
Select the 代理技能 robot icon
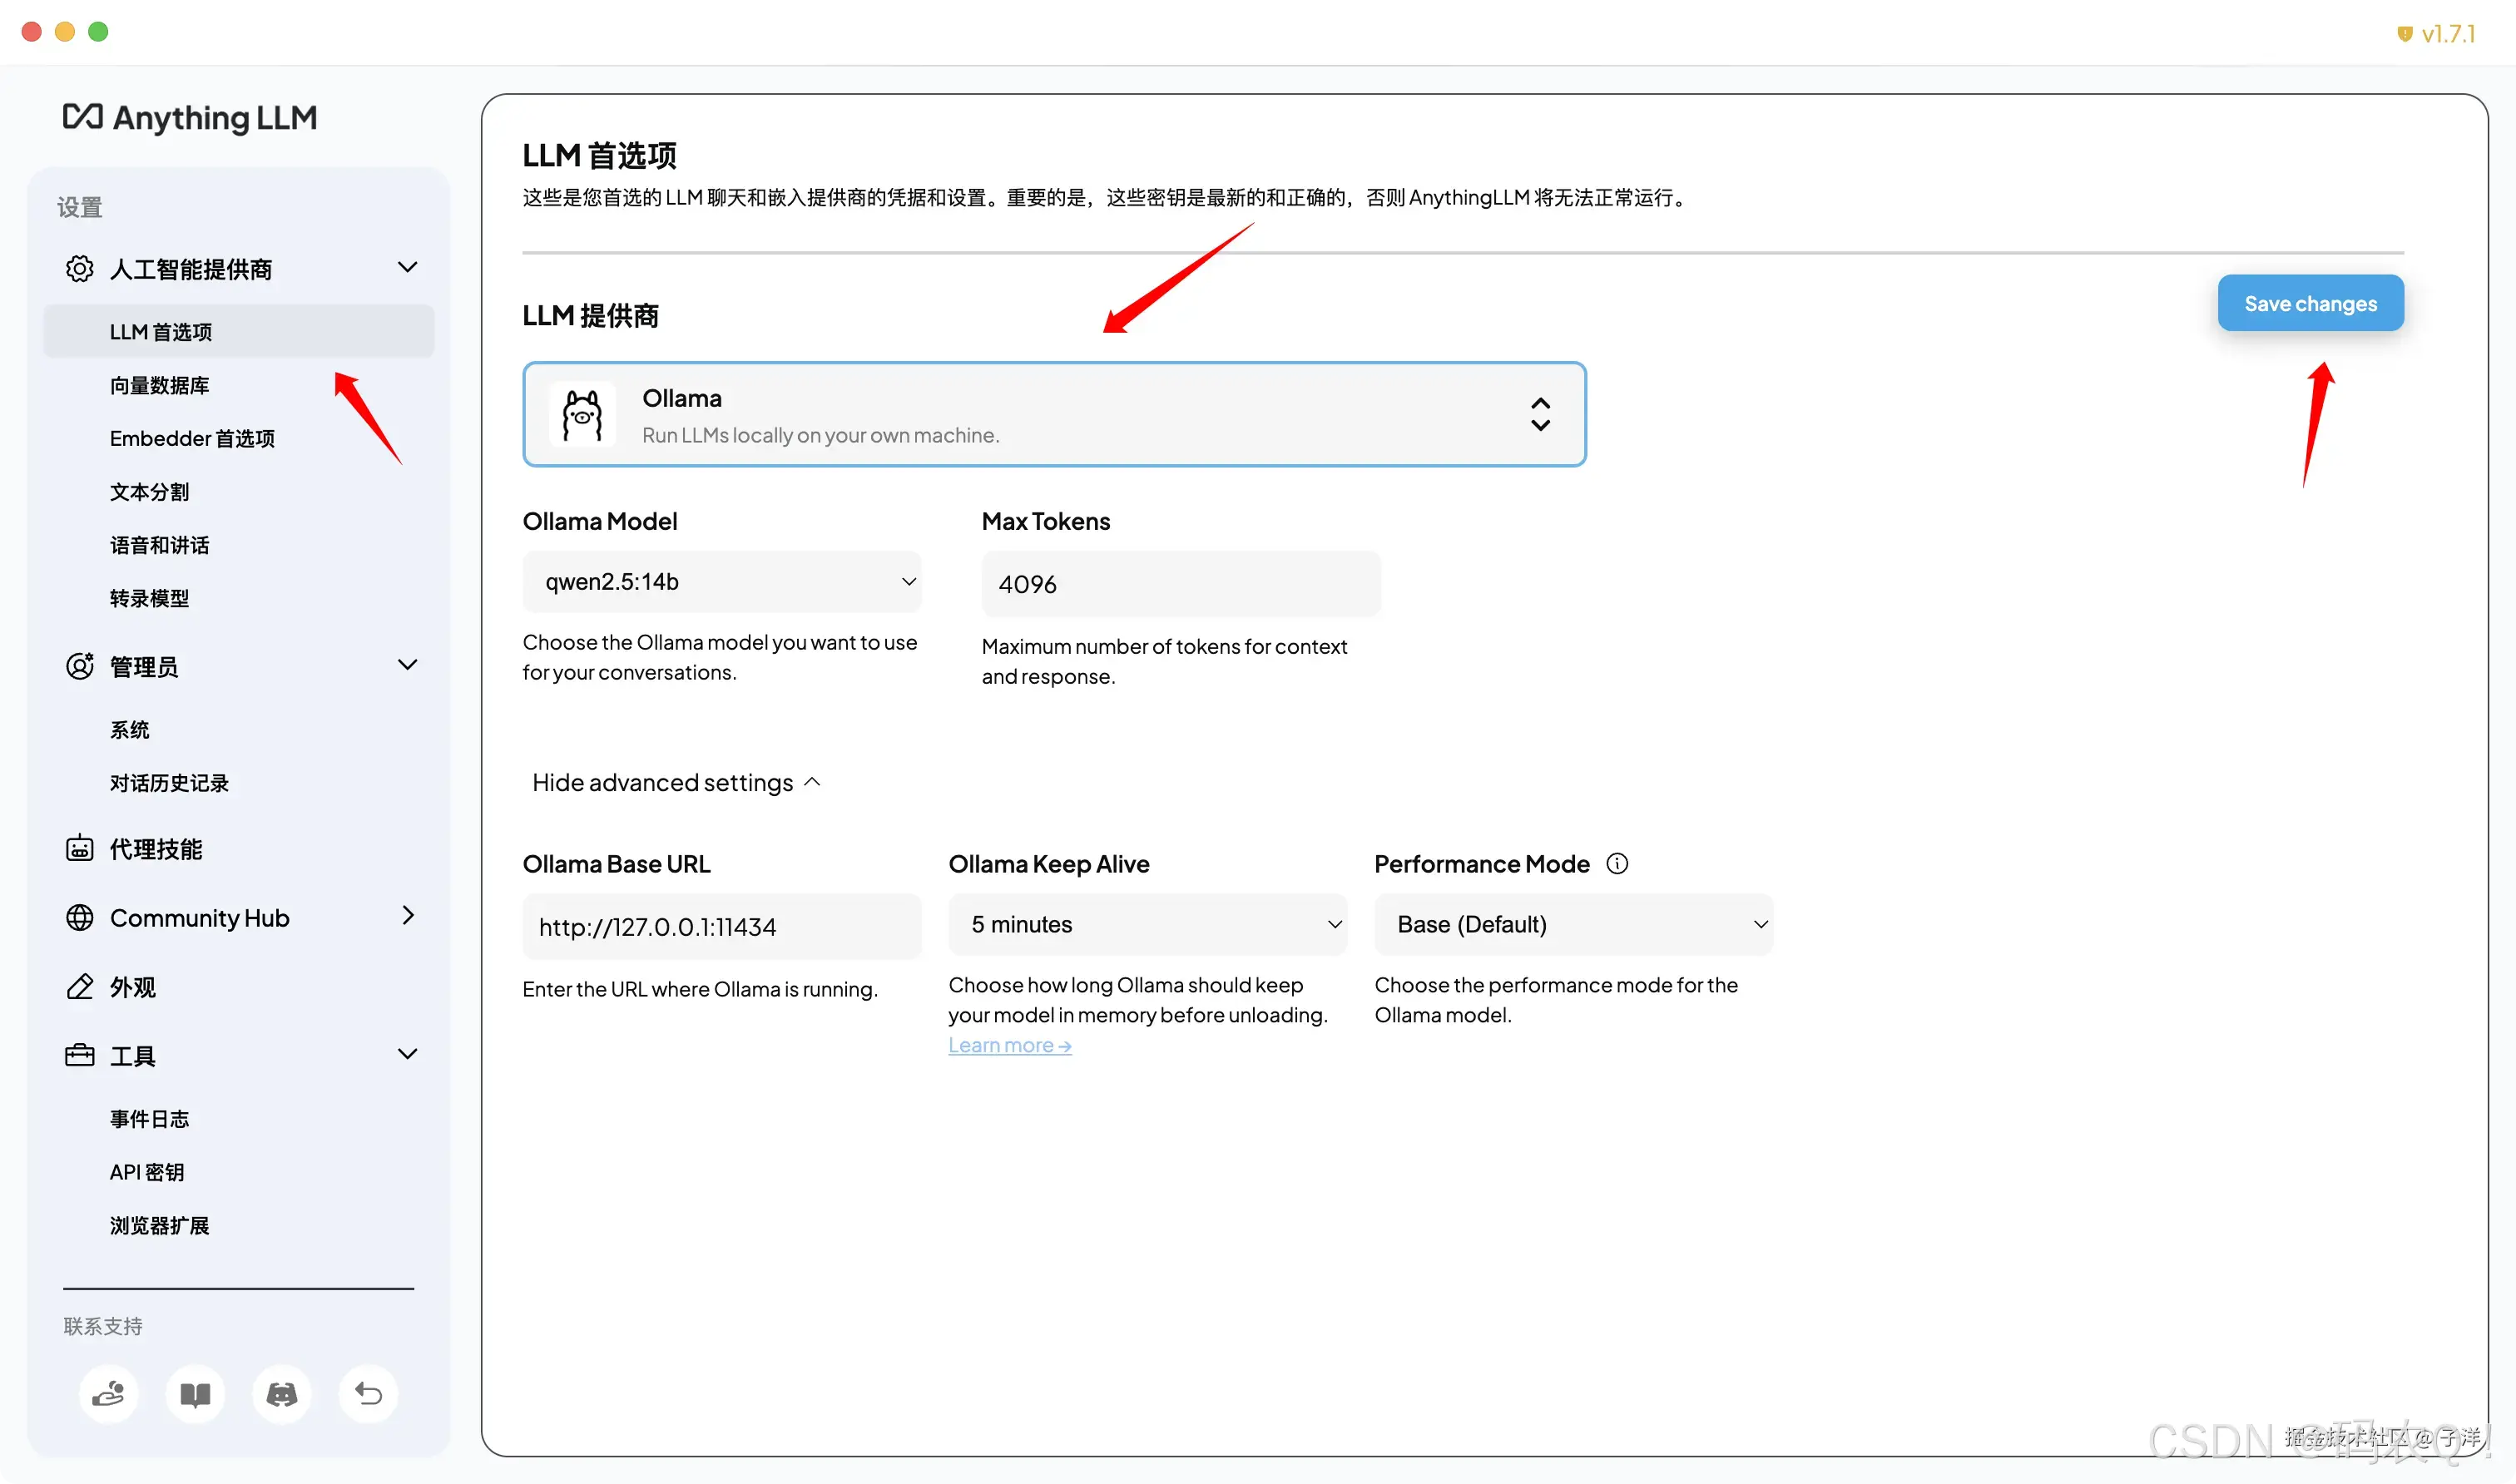(x=79, y=847)
